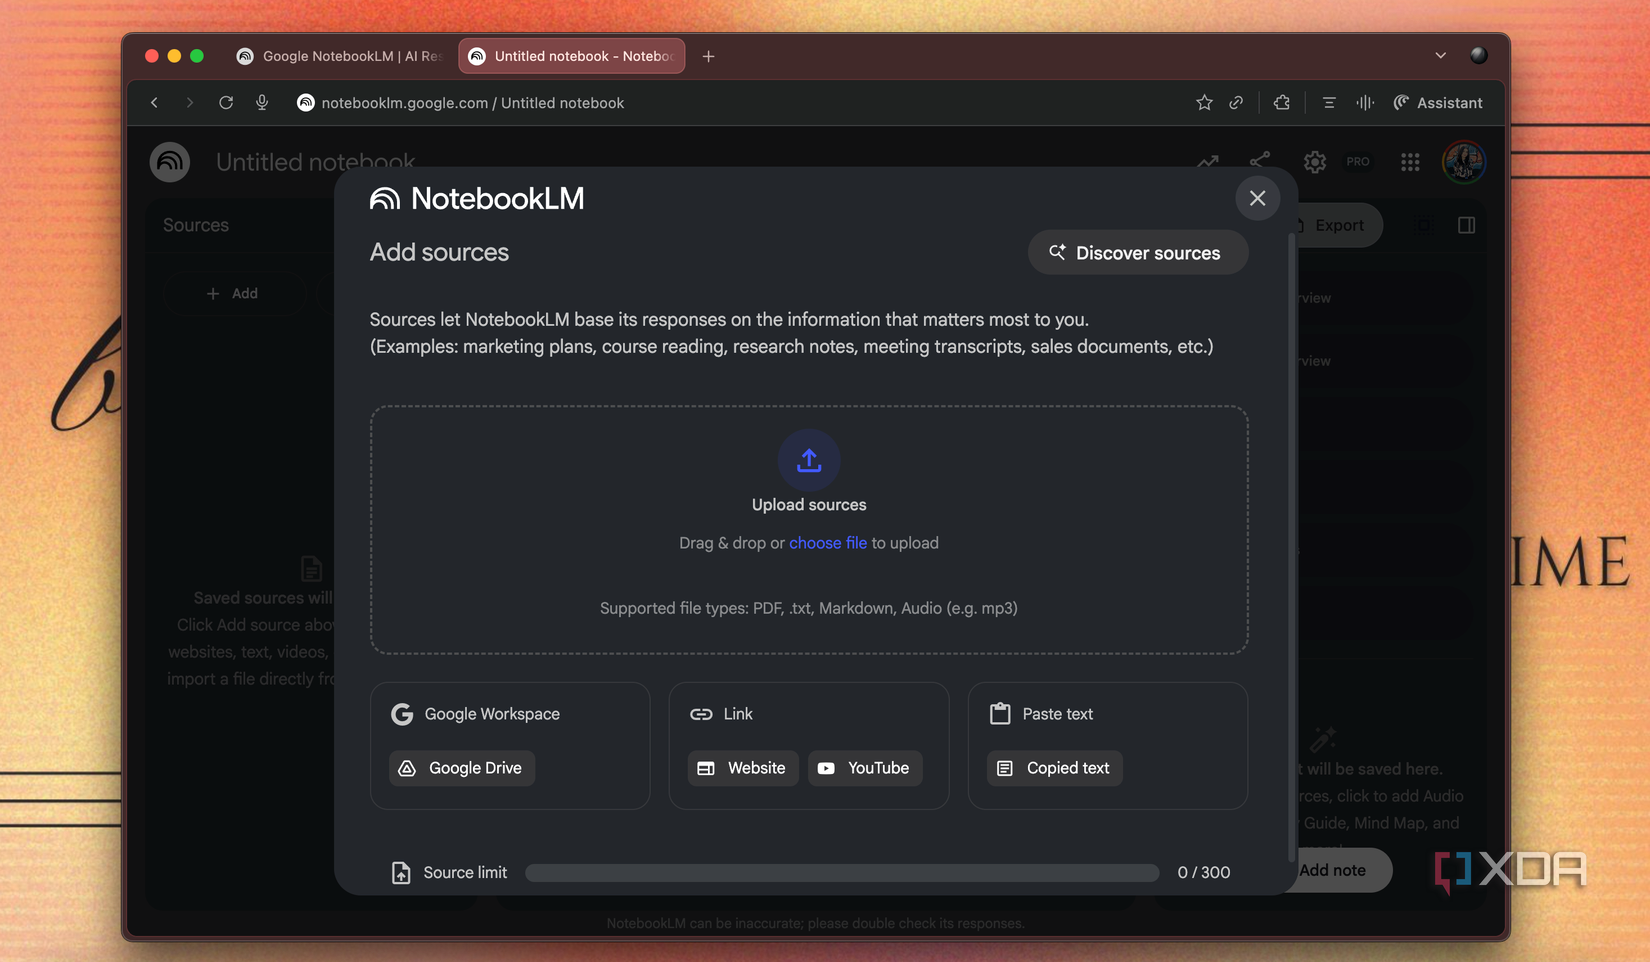Image resolution: width=1650 pixels, height=962 pixels.
Task: Click the NotebookLM logo in the dialog header
Action: [x=383, y=198]
